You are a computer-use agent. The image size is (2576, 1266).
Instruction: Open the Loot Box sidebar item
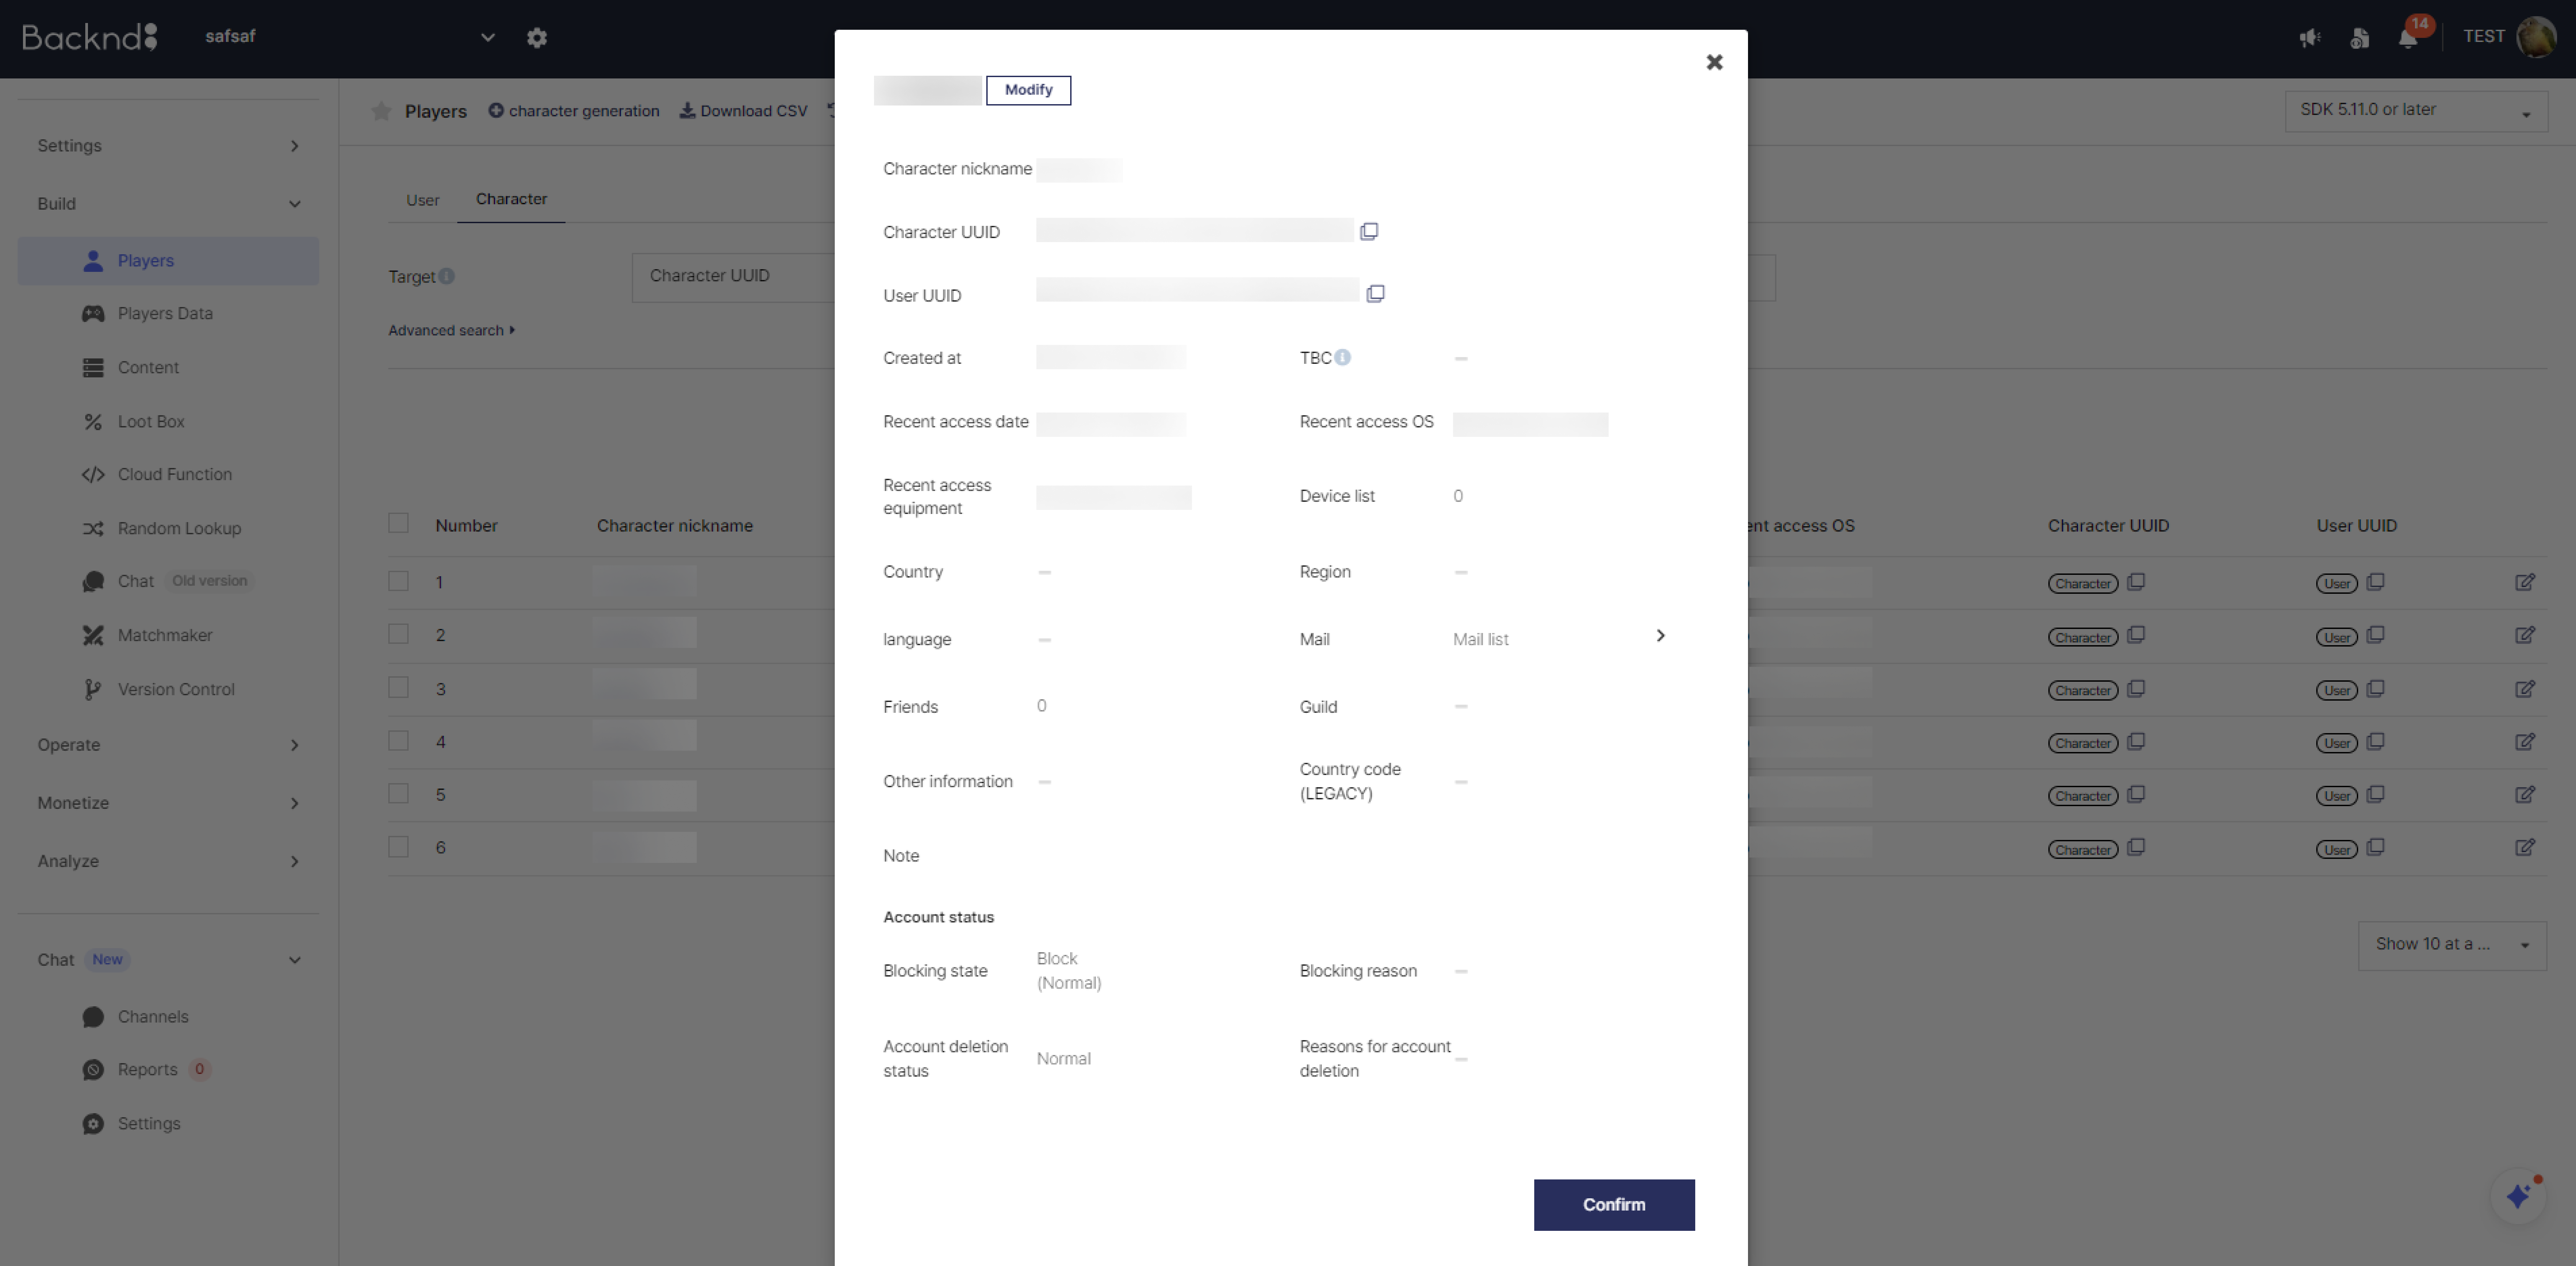coord(168,422)
